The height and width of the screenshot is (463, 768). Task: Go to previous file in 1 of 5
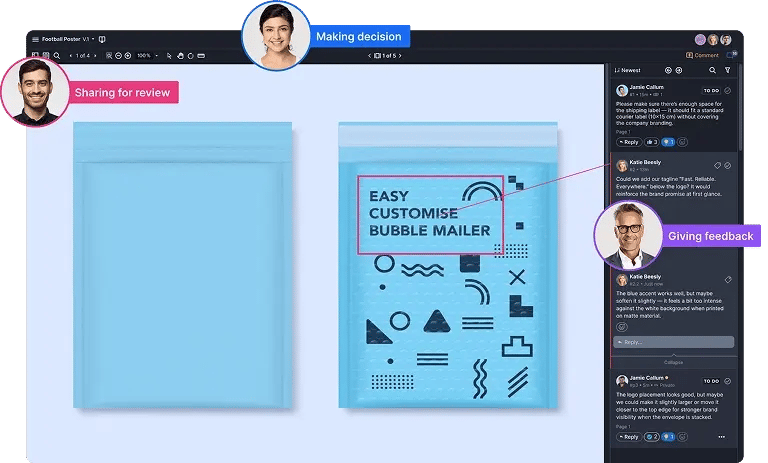[x=370, y=56]
